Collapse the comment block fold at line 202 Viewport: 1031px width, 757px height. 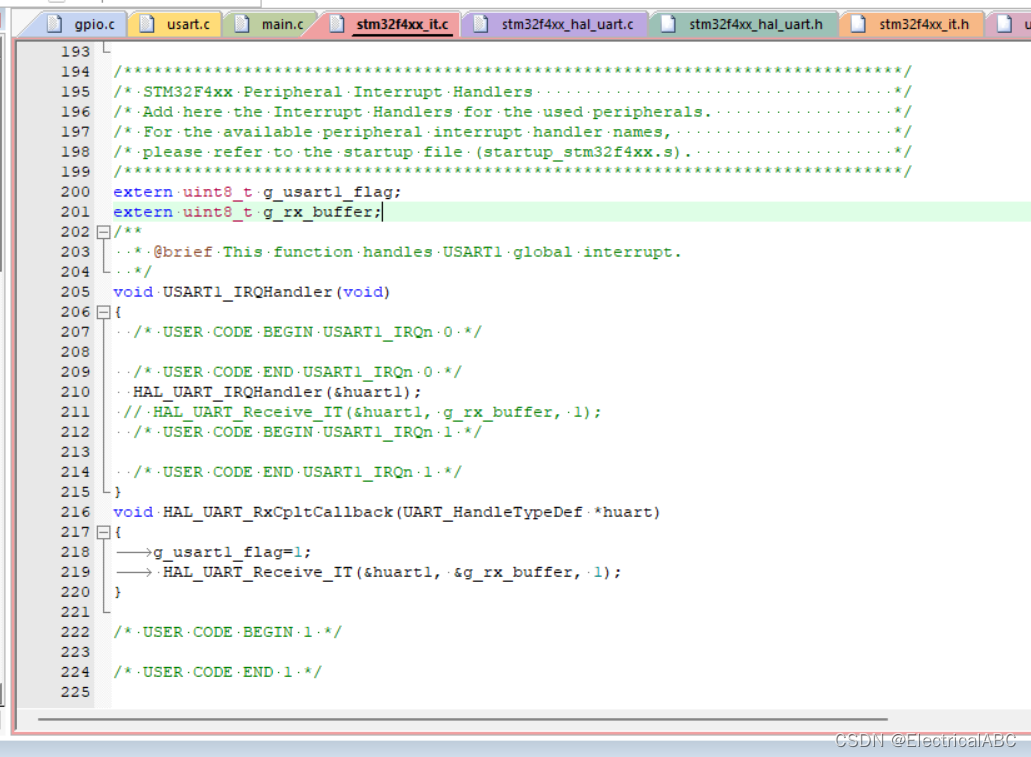105,231
